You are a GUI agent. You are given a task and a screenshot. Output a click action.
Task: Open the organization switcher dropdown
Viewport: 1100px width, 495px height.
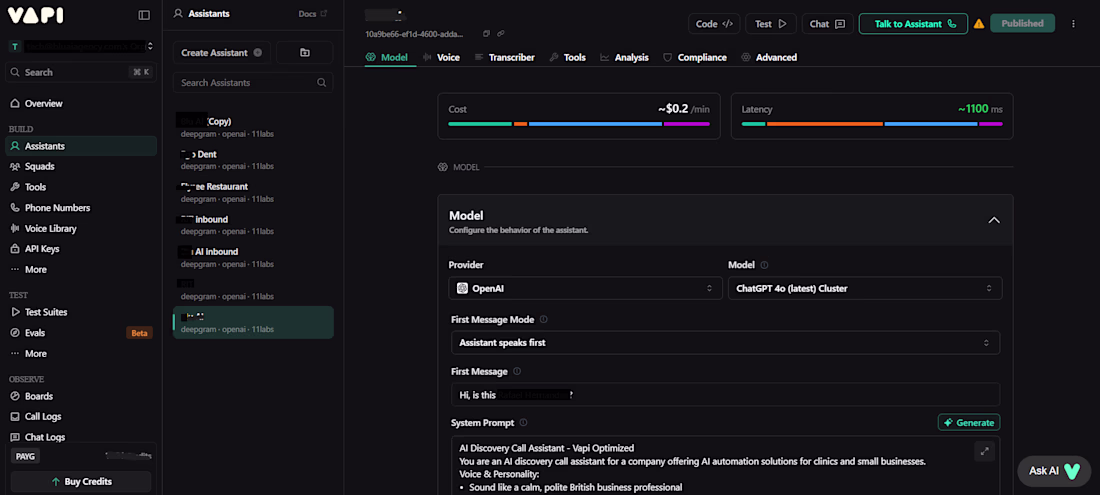pyautogui.click(x=81, y=47)
